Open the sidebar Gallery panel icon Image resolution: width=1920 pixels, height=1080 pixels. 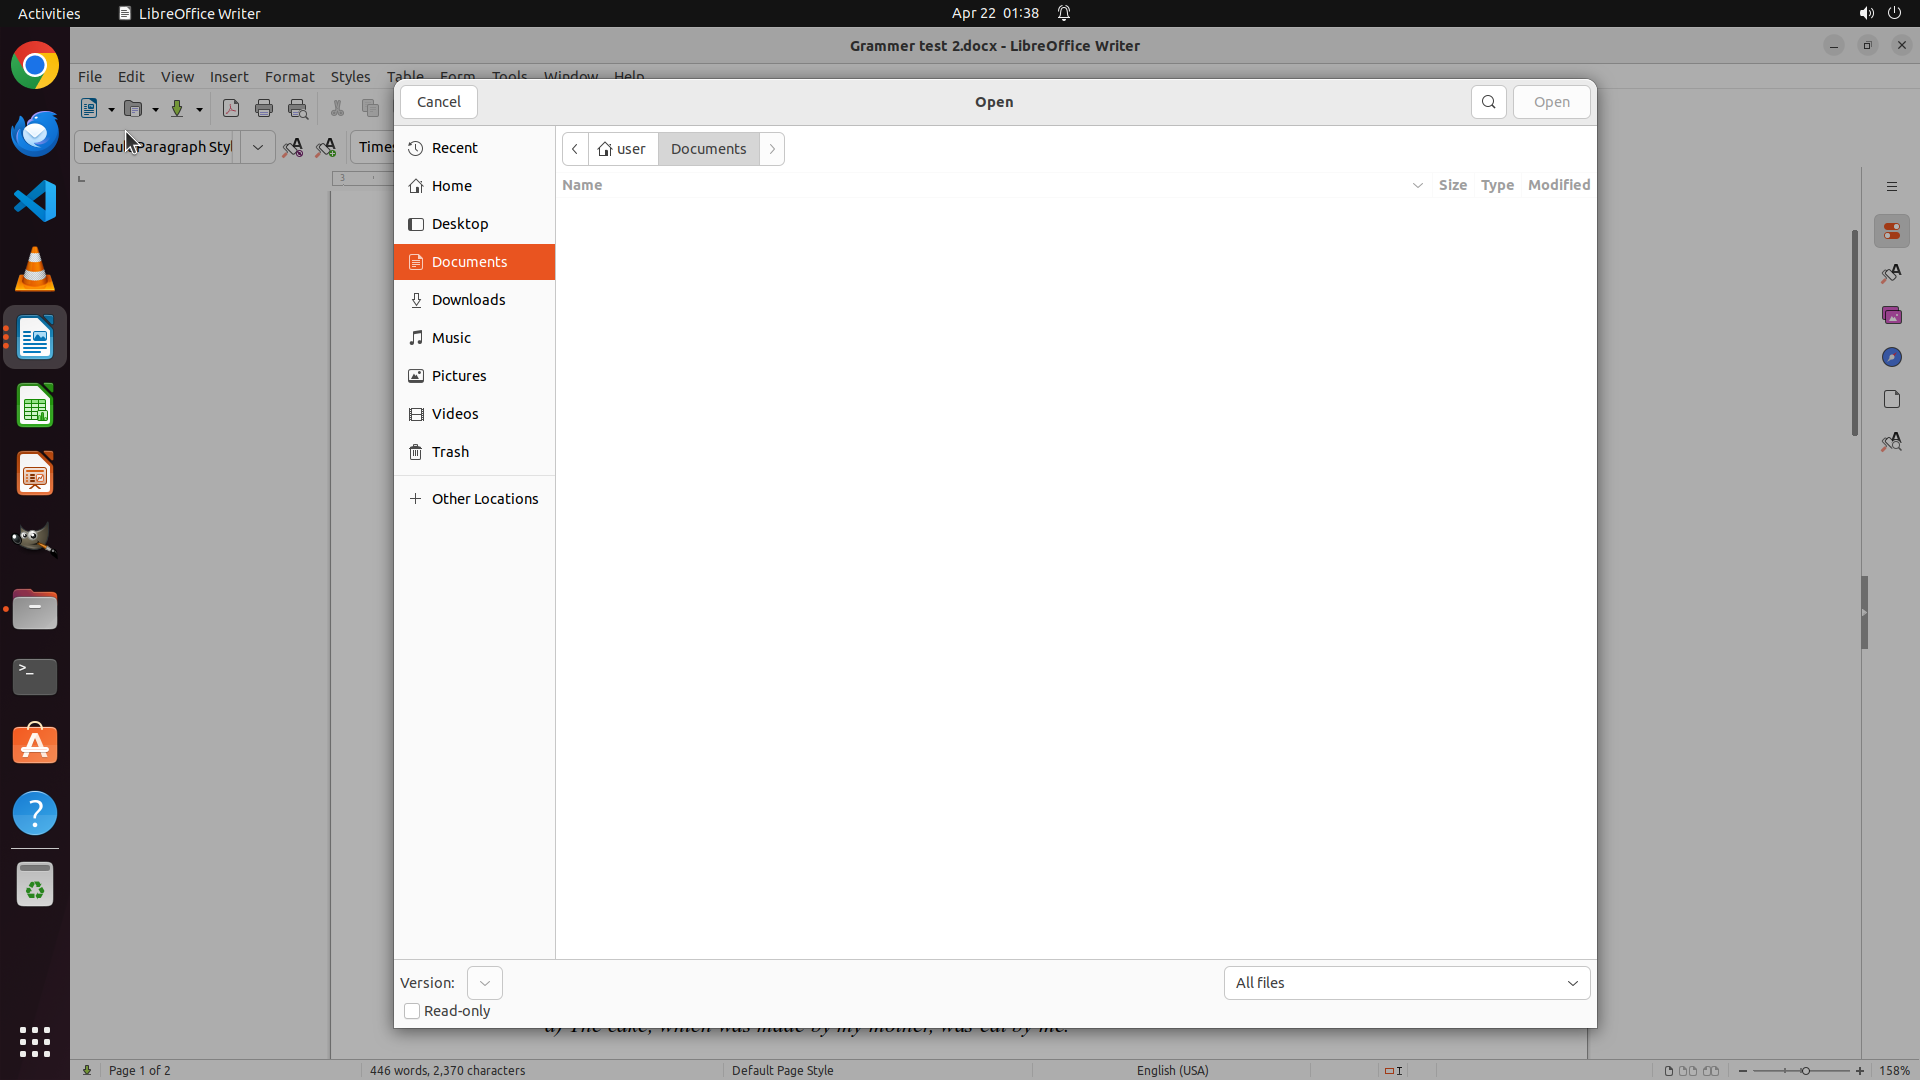(1891, 315)
